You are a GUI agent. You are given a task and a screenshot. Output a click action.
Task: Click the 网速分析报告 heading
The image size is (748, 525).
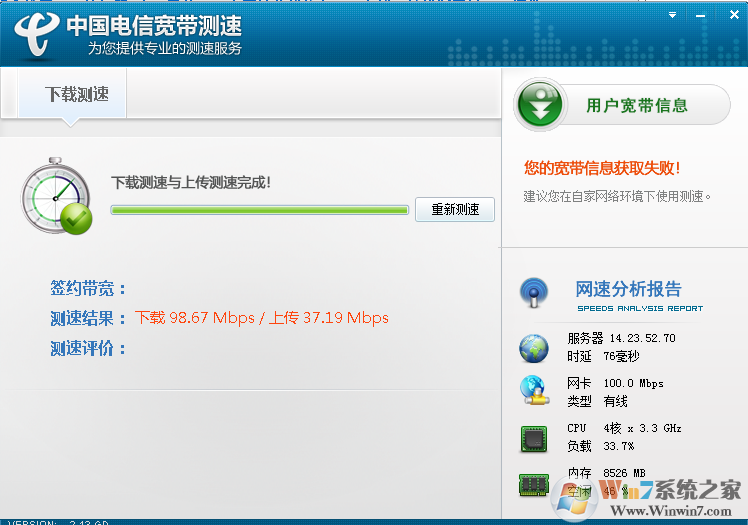pyautogui.click(x=628, y=289)
